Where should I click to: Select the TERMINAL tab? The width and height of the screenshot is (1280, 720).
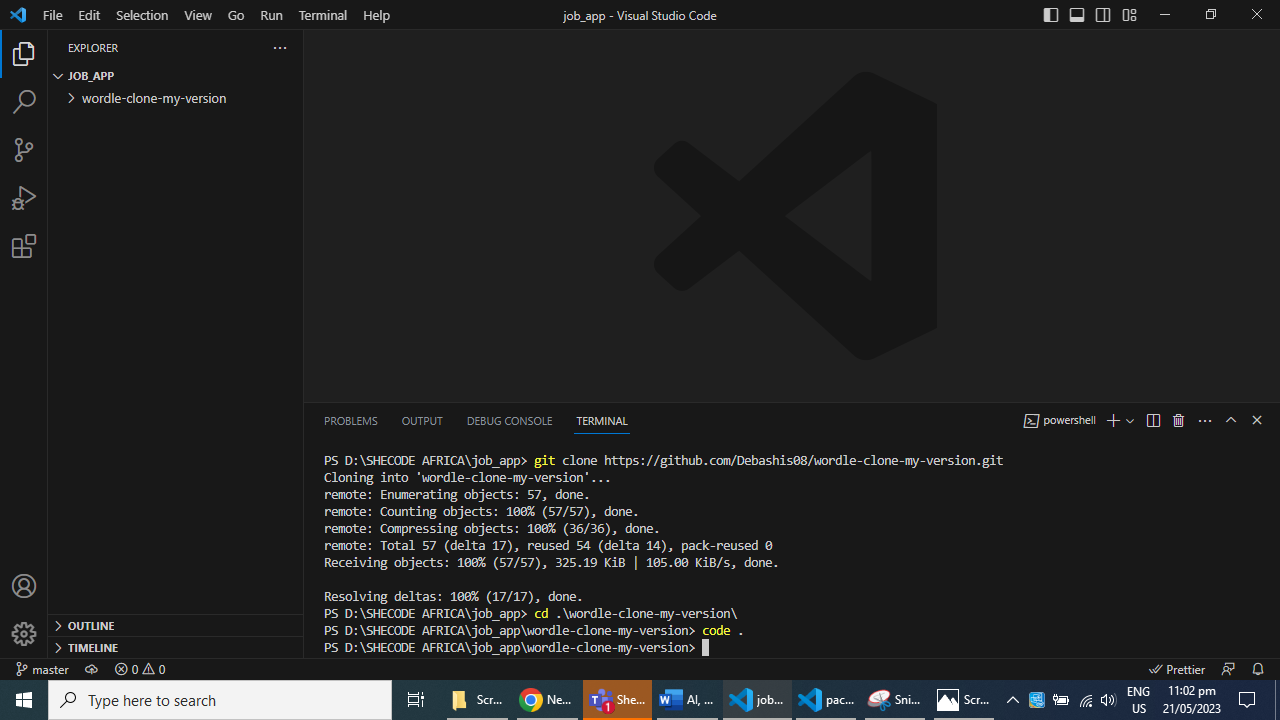click(602, 421)
